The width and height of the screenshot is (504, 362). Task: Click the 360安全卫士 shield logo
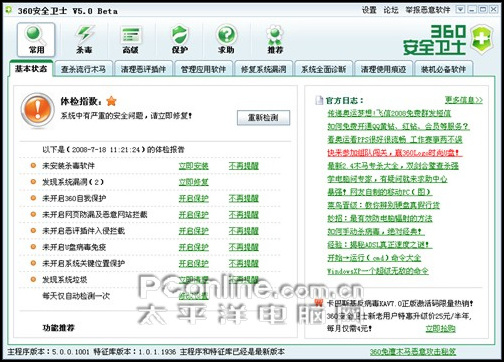coord(481,40)
